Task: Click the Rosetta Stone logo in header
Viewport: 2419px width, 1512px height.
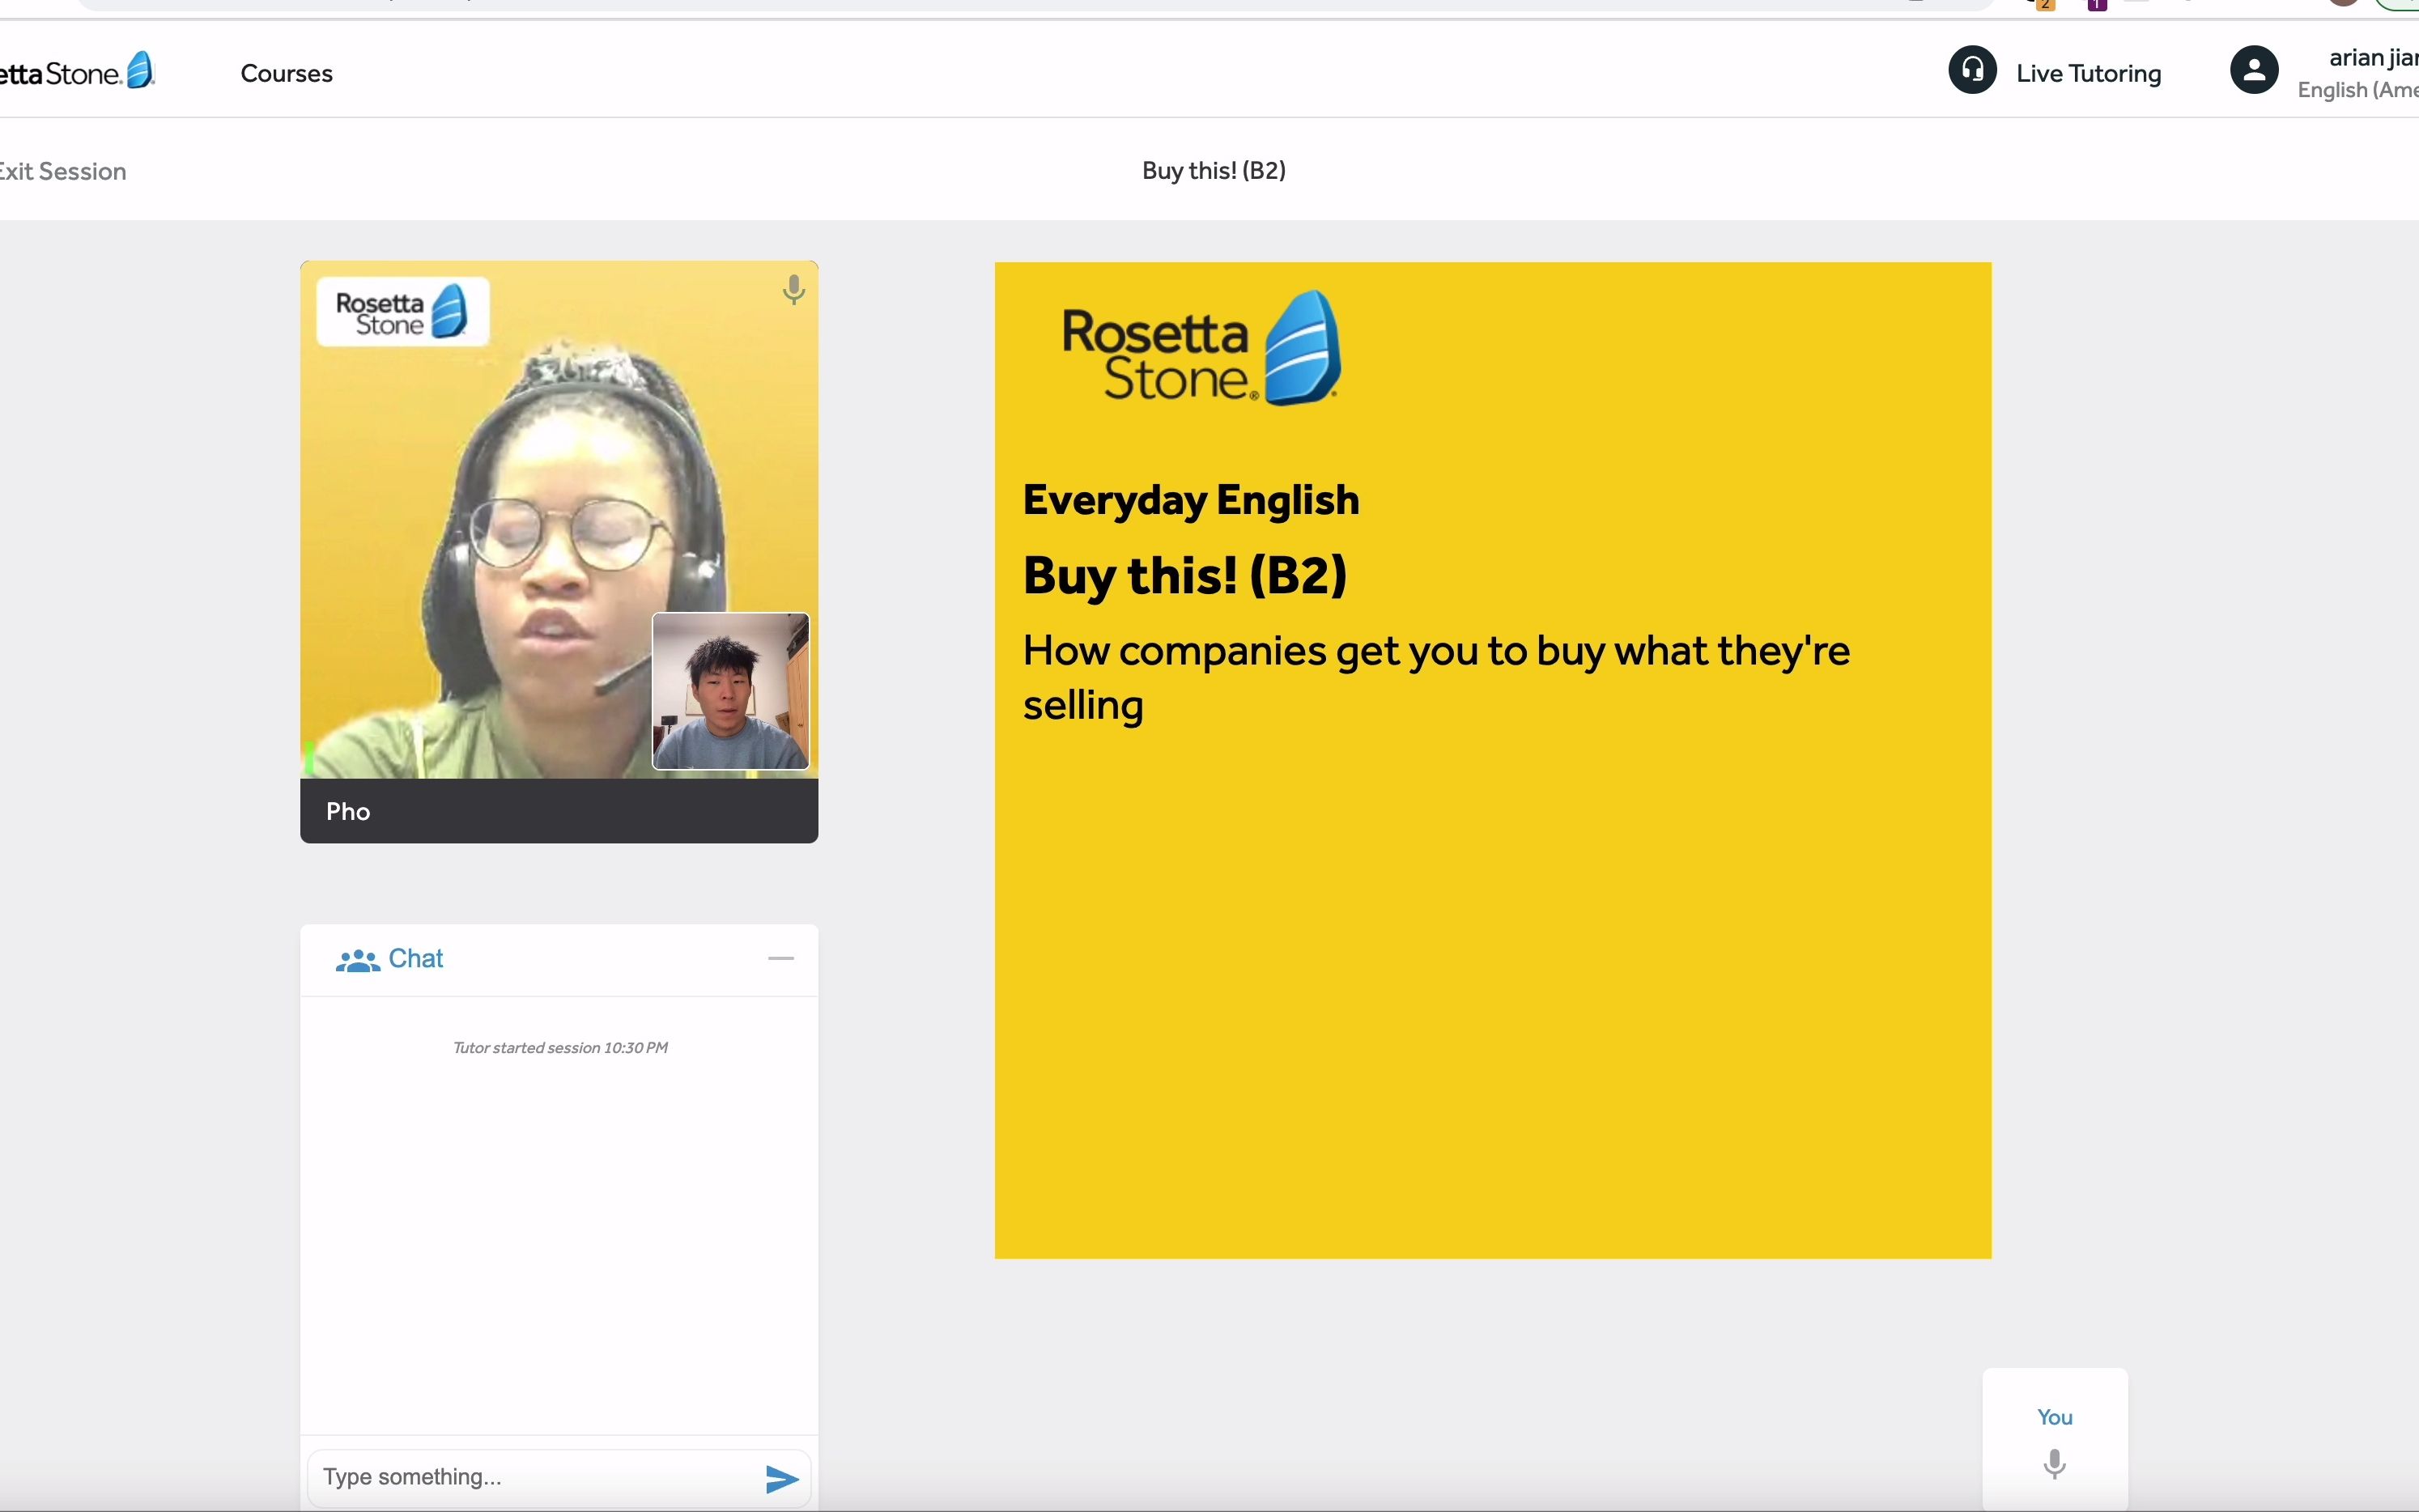Action: tap(77, 72)
